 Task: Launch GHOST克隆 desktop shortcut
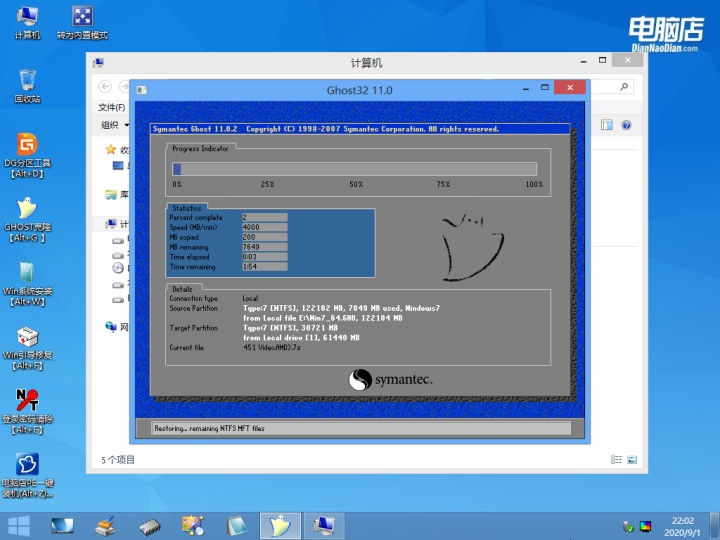[x=27, y=219]
